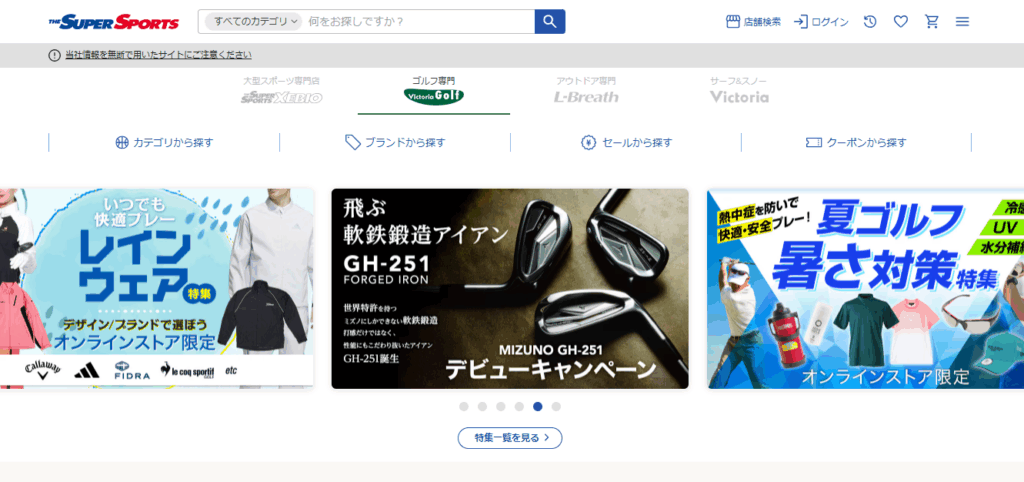Click 特集一覧を見る button
Image resolution: width=1024 pixels, height=482 pixels.
coord(510,438)
